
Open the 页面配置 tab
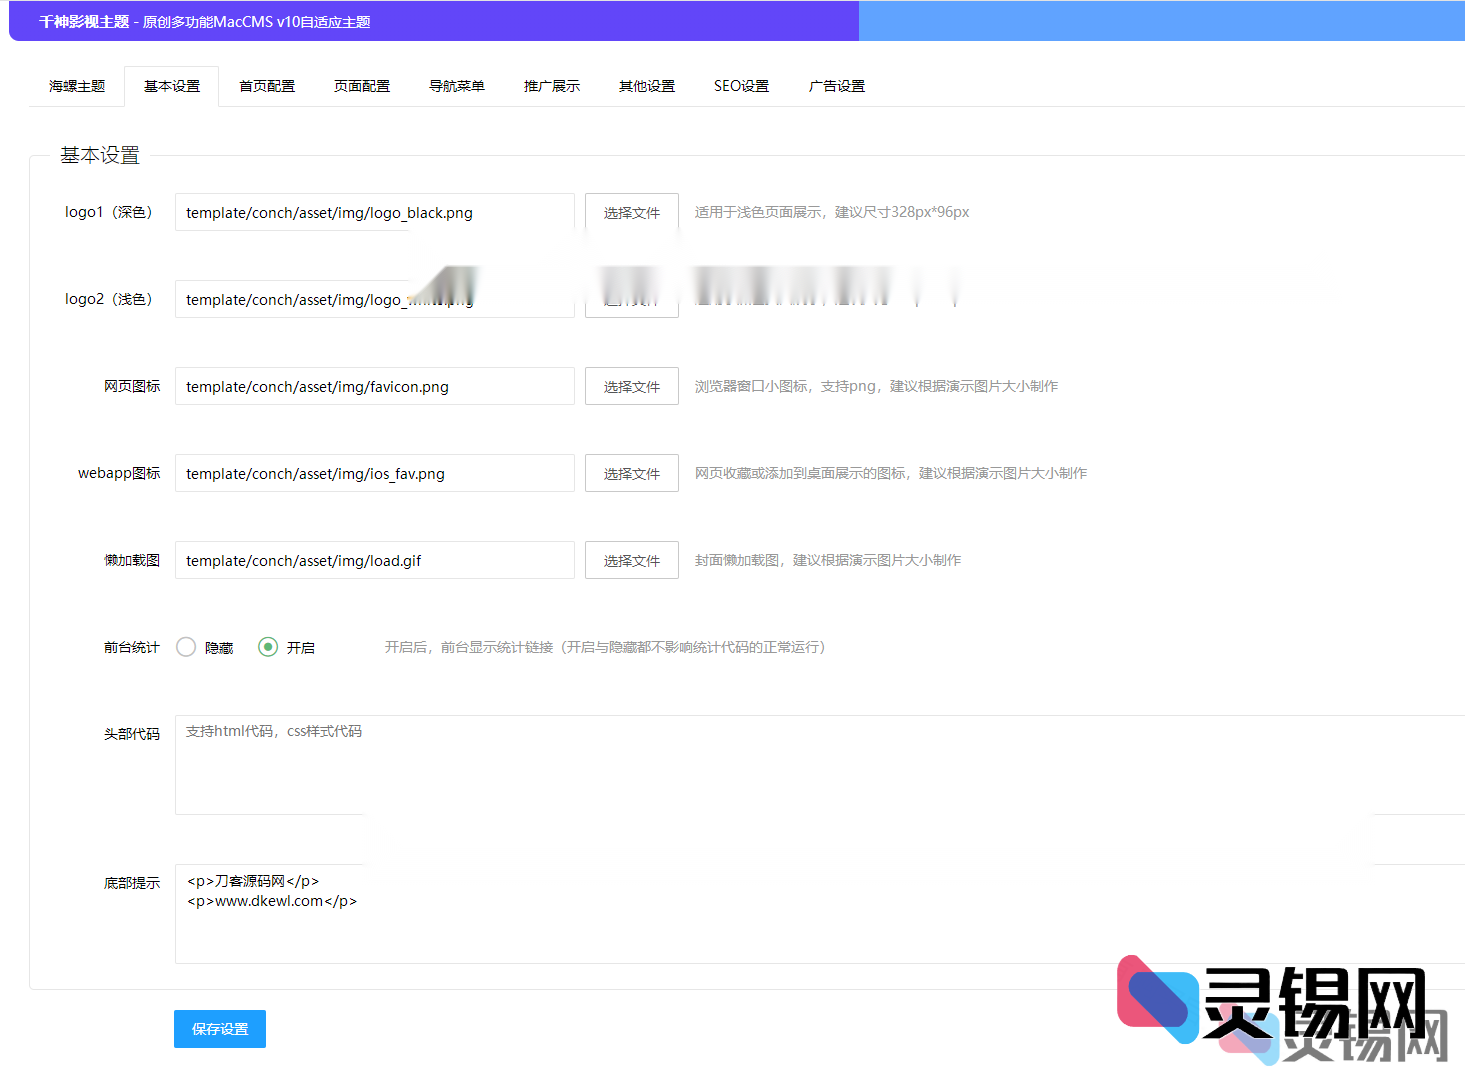tap(361, 86)
